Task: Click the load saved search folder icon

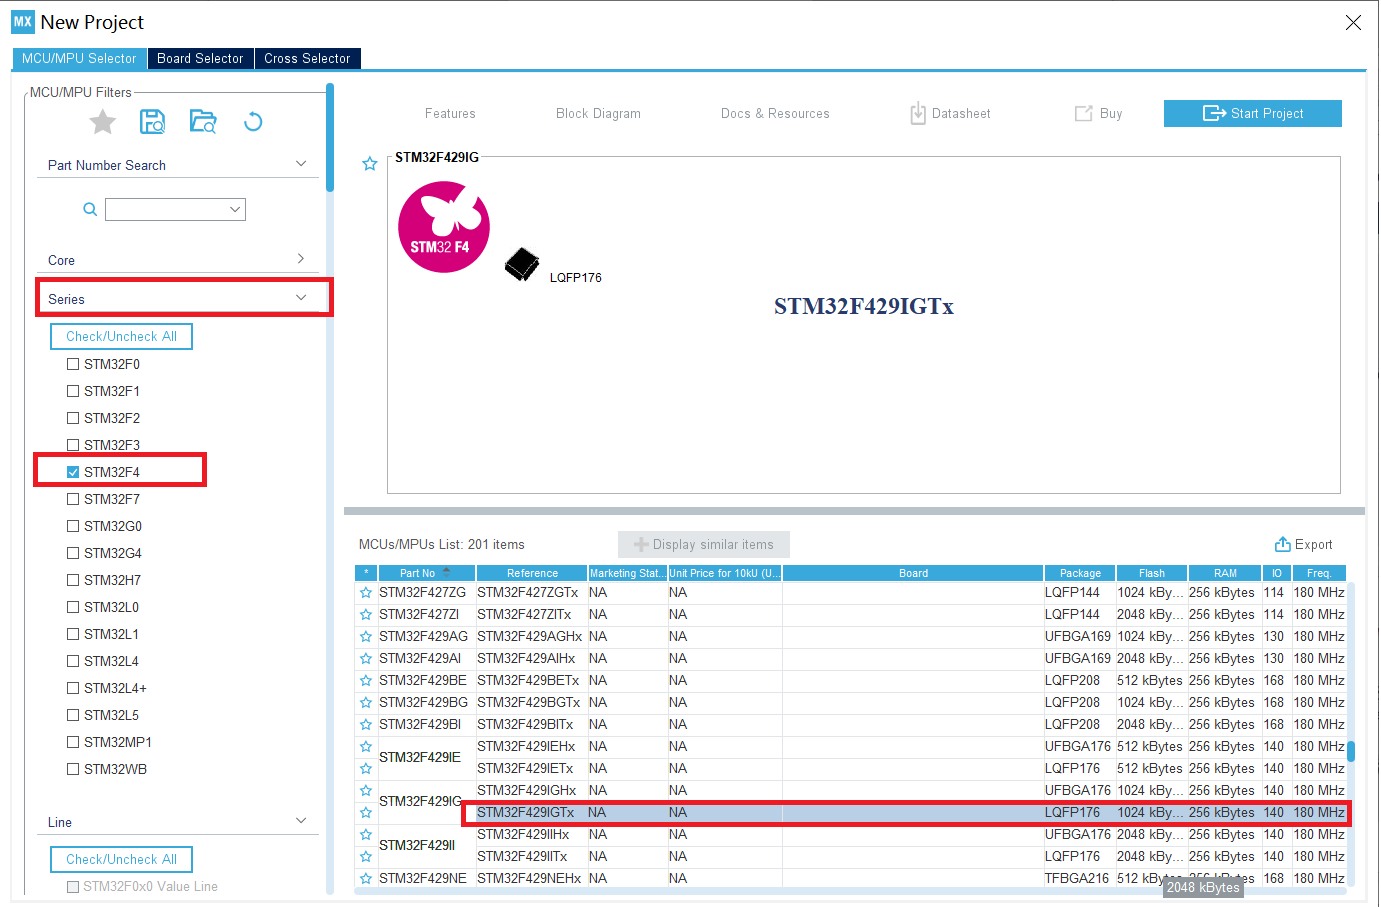Action: [x=203, y=122]
